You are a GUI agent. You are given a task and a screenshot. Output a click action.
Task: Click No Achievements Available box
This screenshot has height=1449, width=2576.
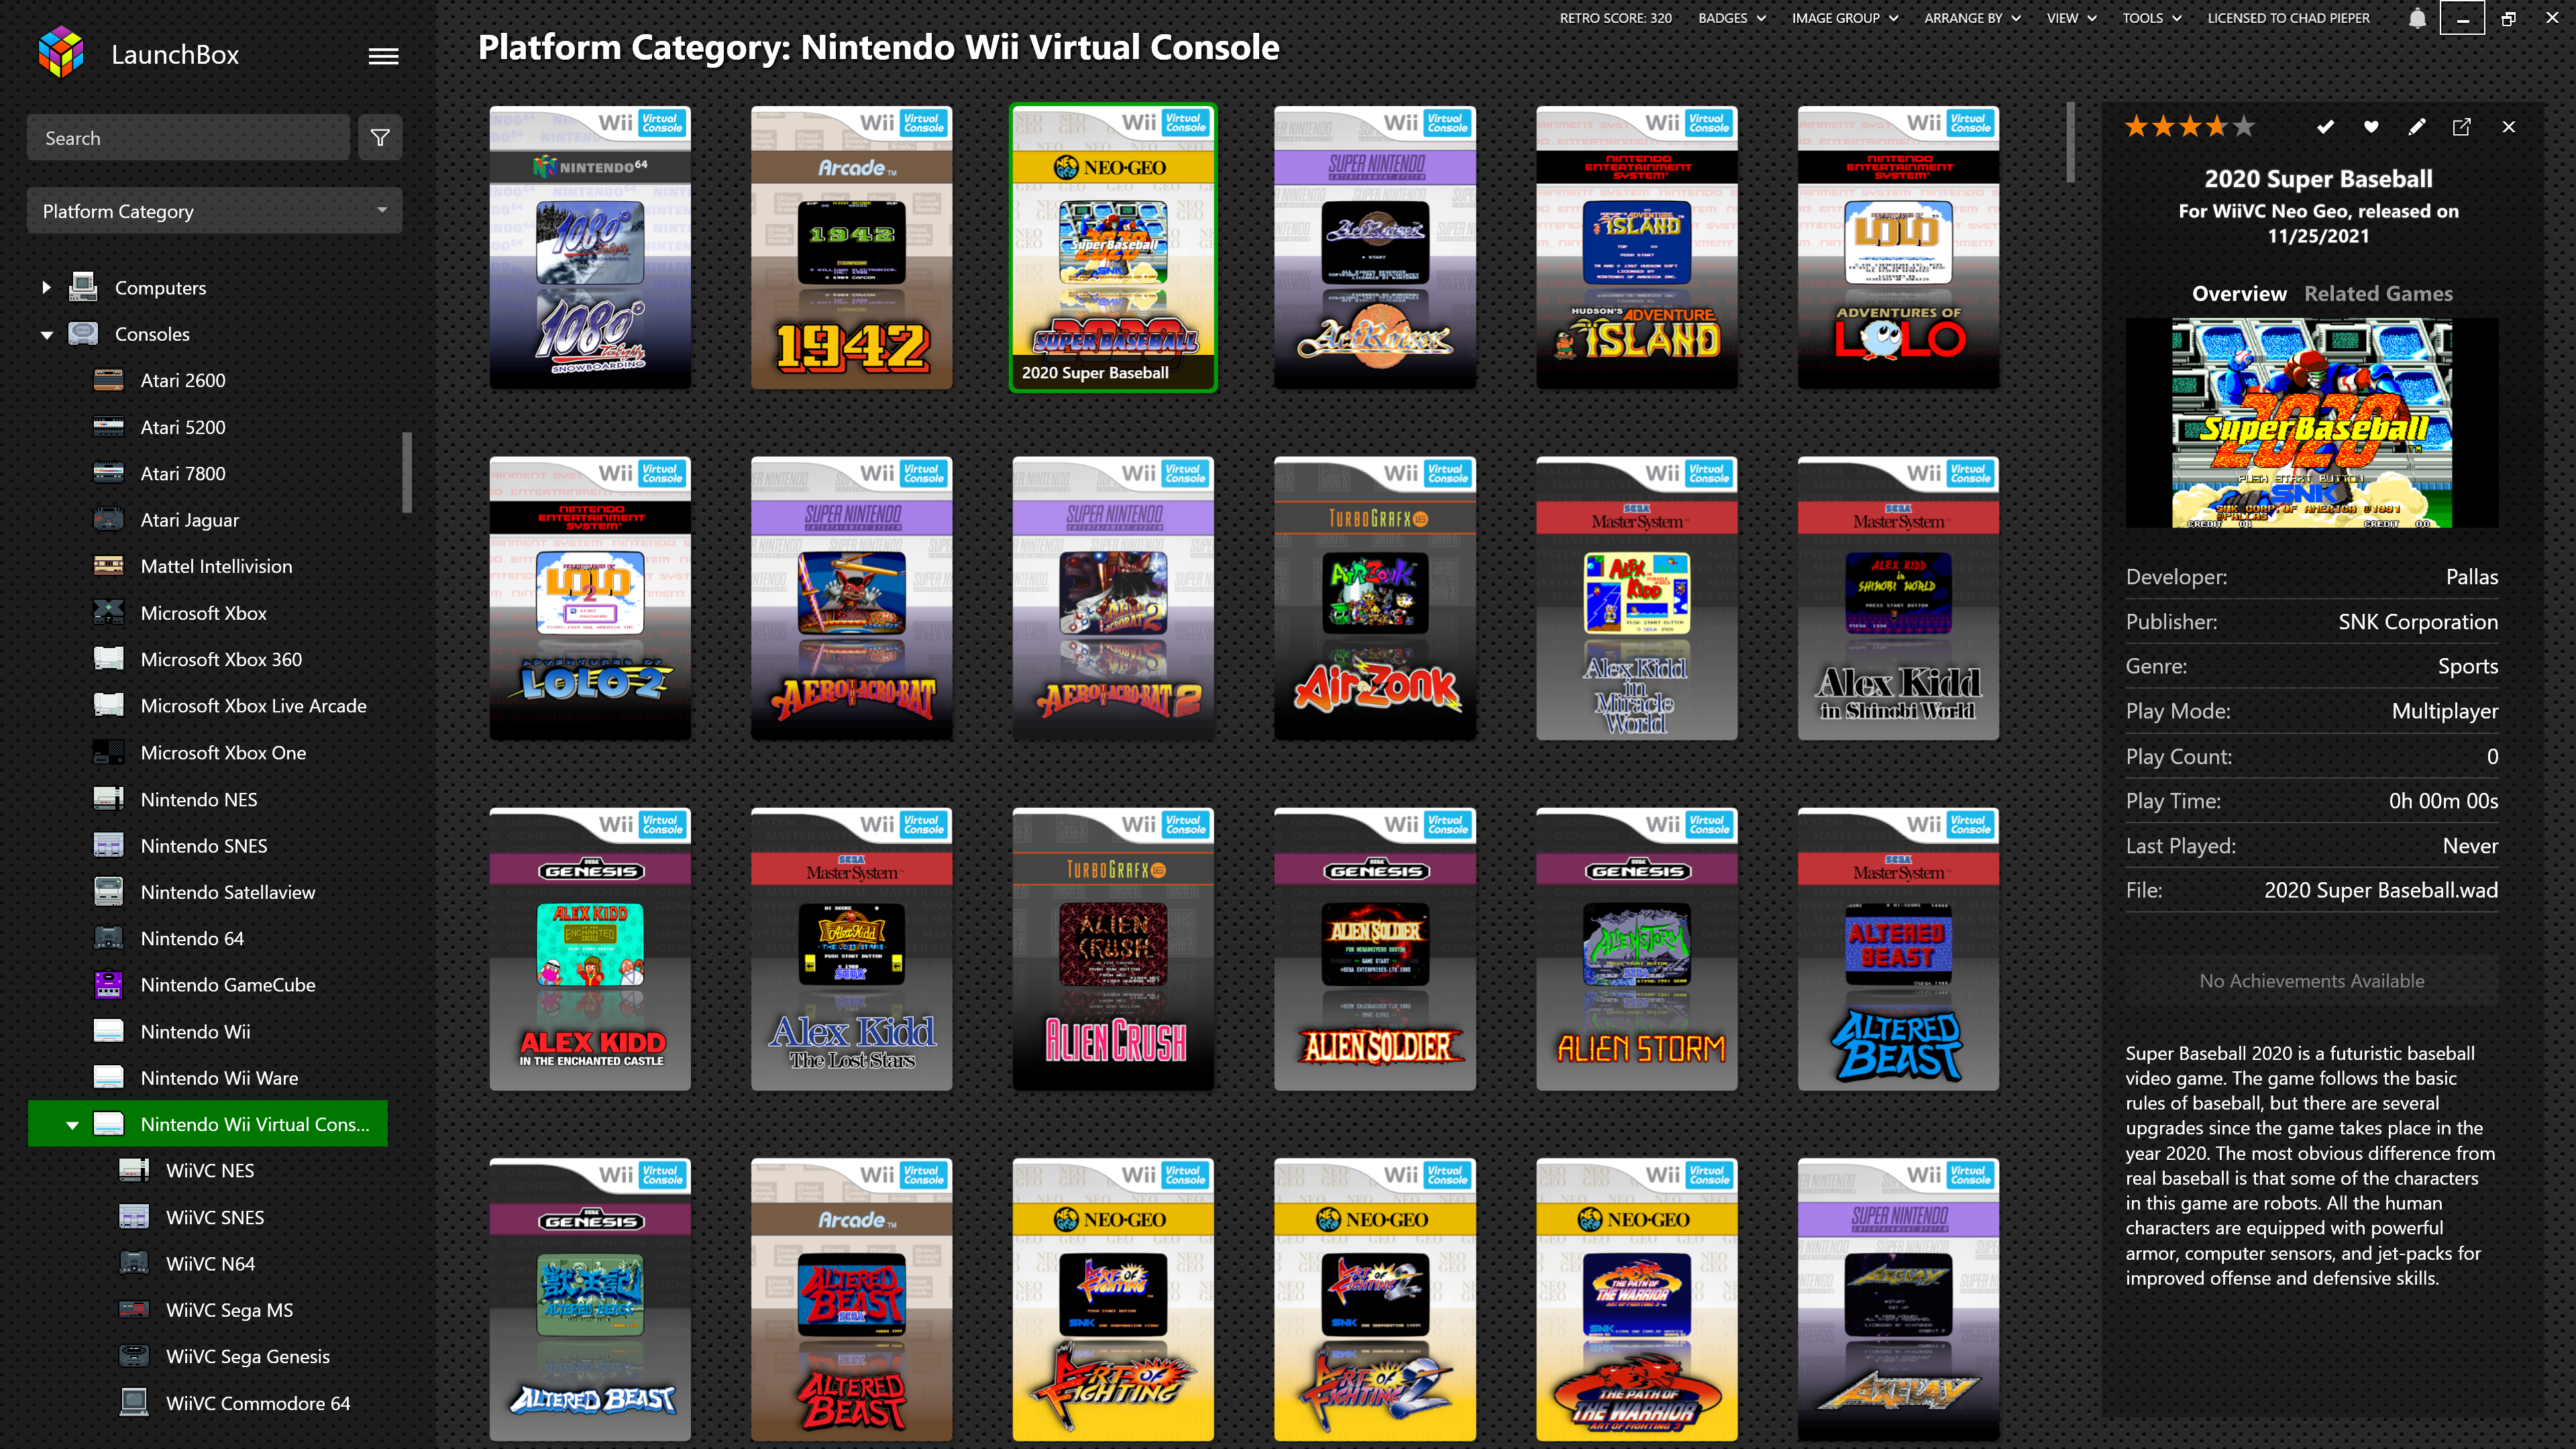pos(2311,981)
